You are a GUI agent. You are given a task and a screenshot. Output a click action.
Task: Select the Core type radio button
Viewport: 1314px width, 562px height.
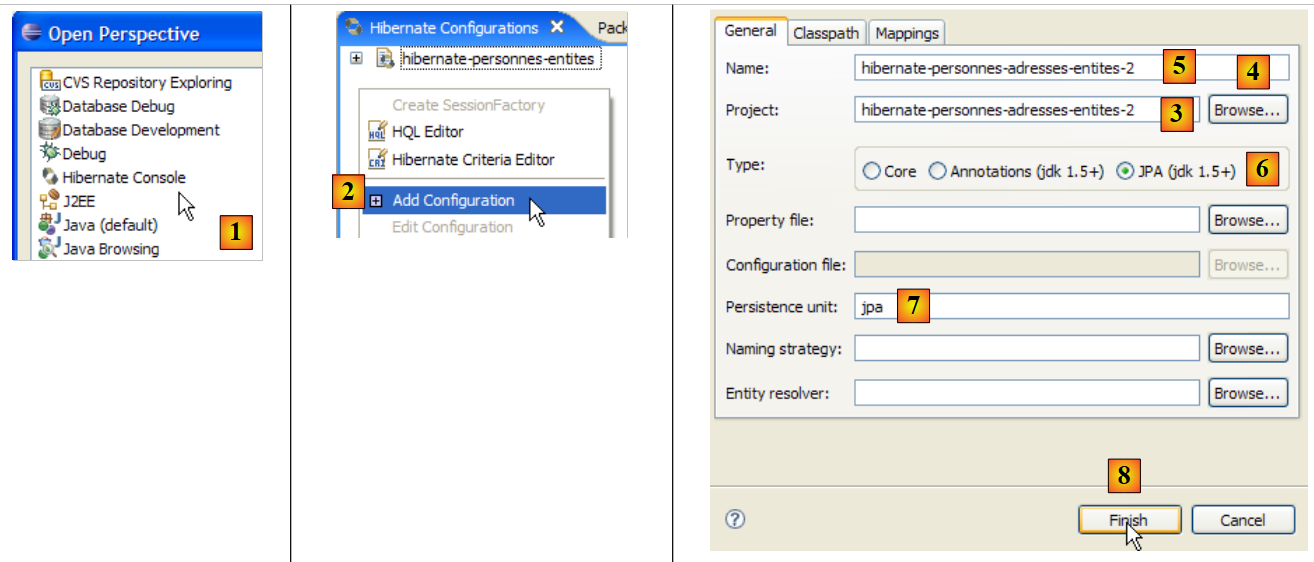[871, 172]
